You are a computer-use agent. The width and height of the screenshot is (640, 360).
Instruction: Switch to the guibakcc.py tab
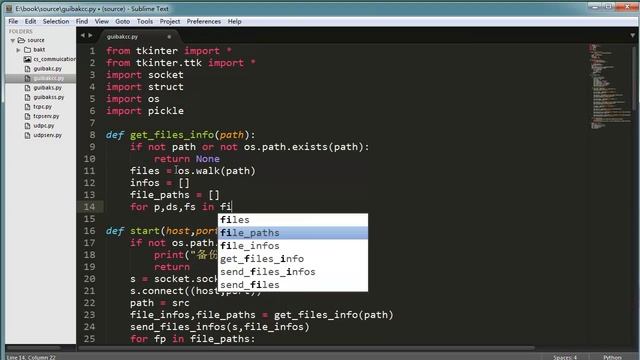coord(122,37)
